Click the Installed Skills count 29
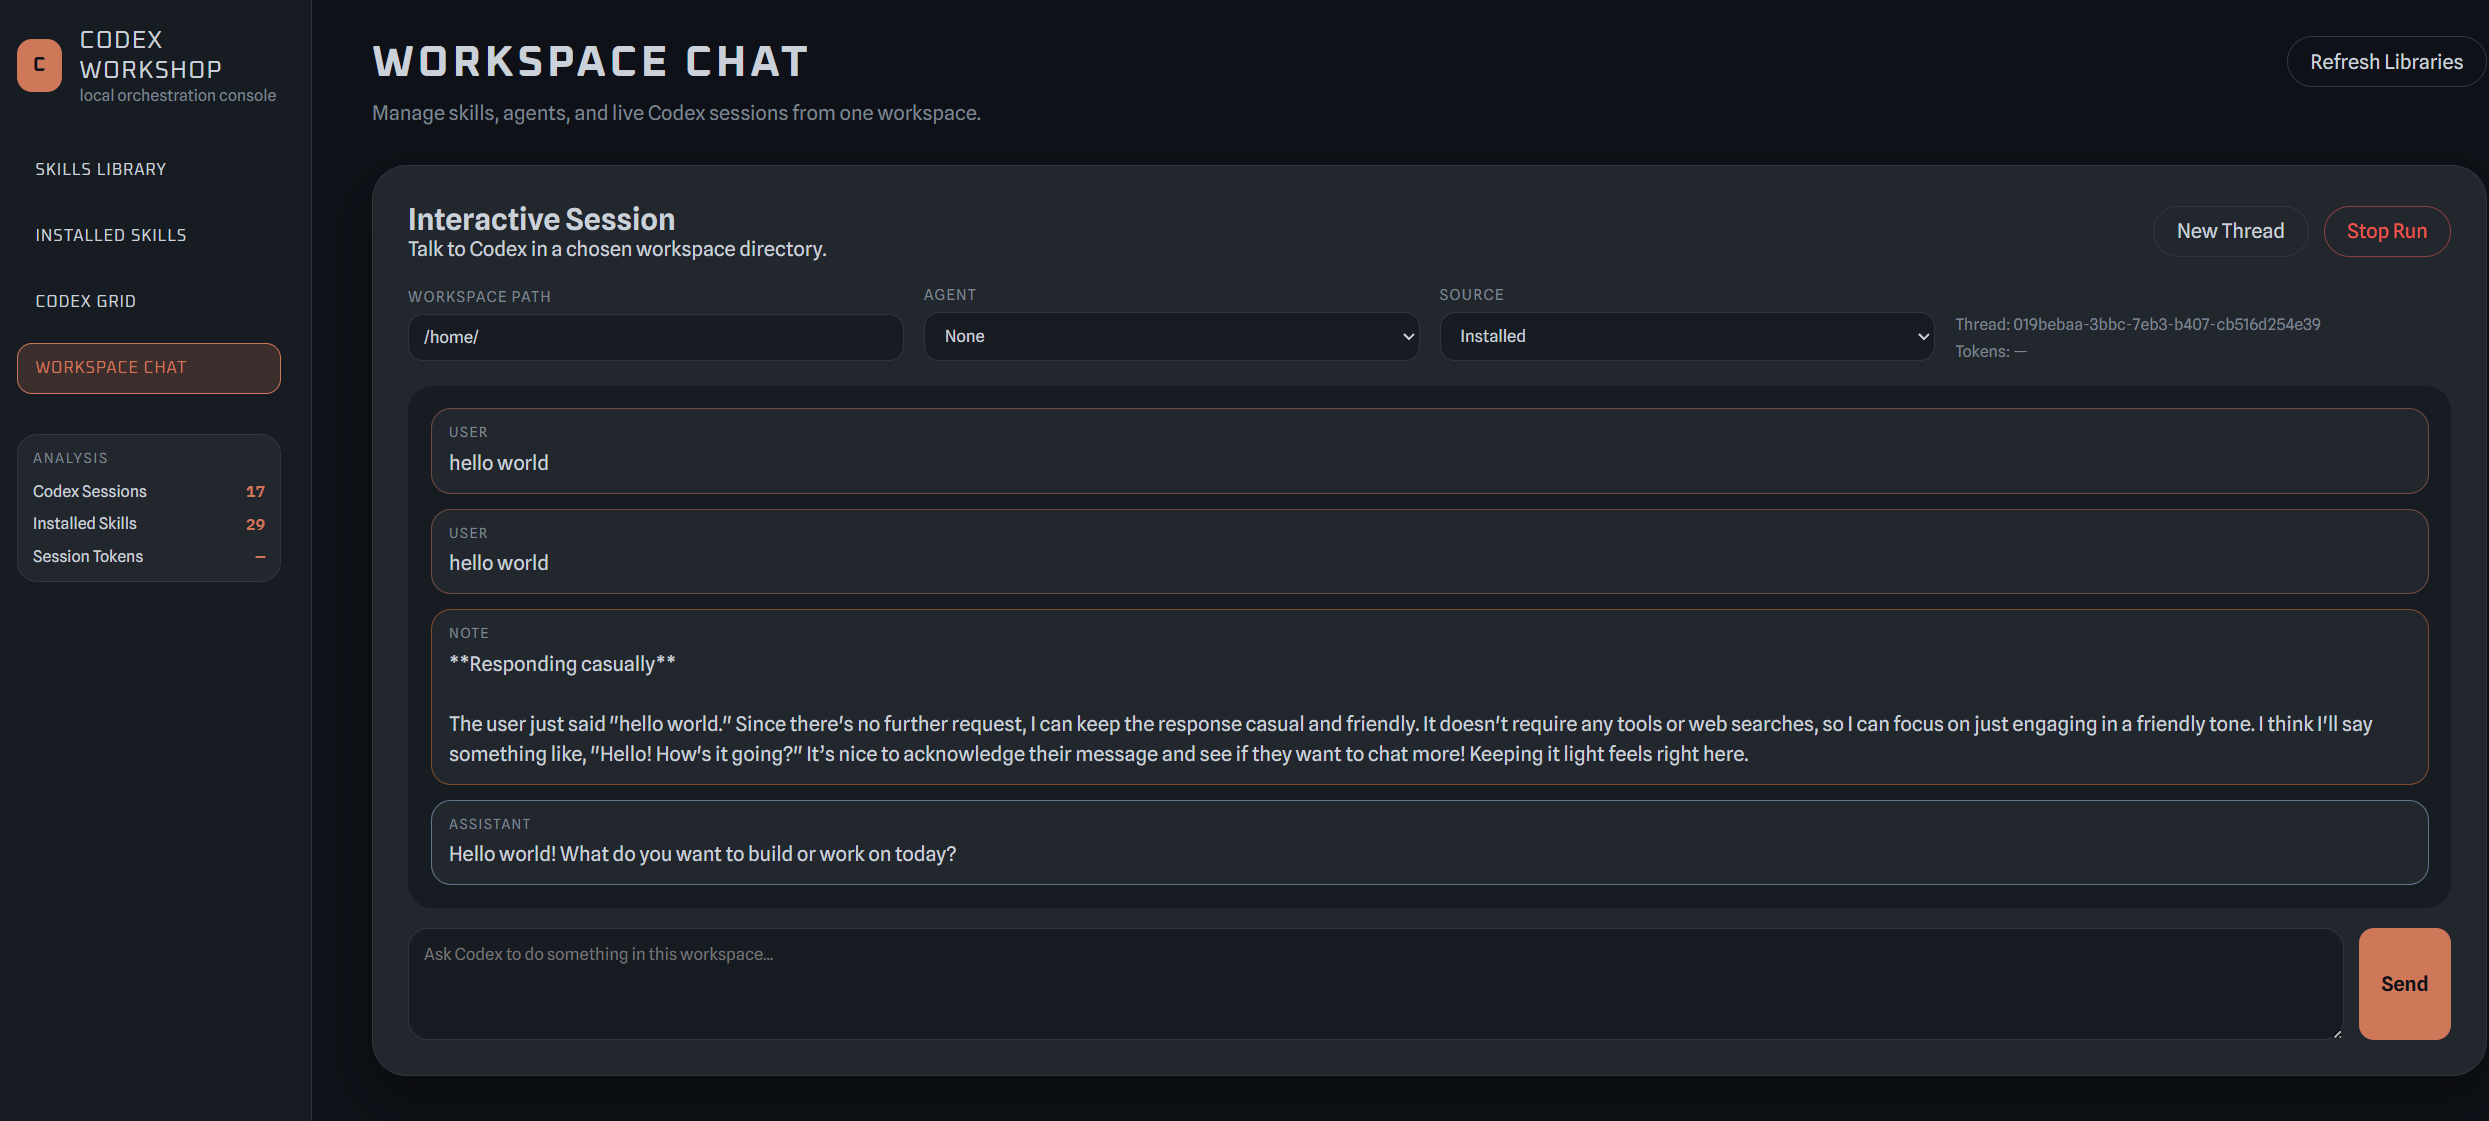 tap(255, 524)
